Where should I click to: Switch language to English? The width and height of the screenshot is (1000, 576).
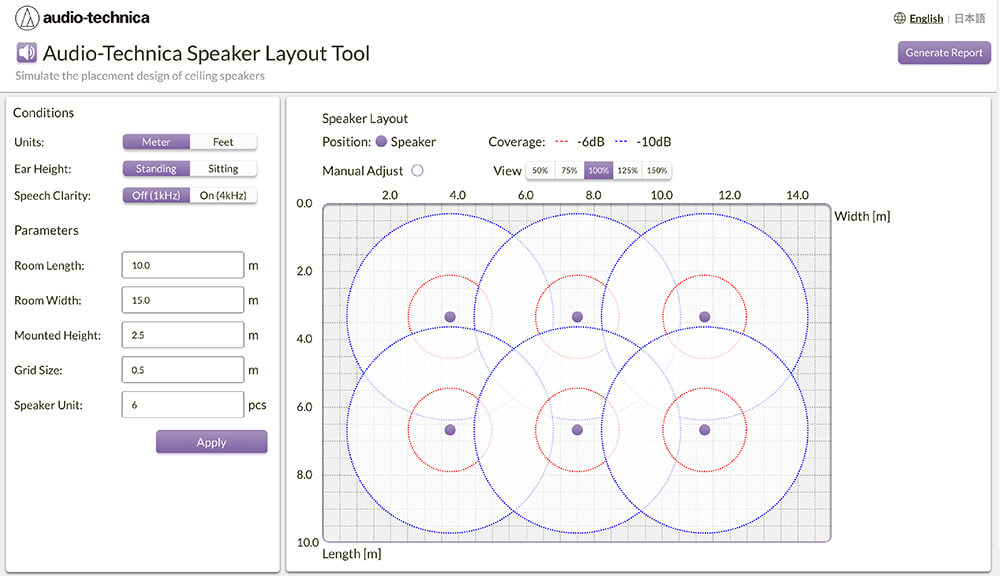[926, 18]
